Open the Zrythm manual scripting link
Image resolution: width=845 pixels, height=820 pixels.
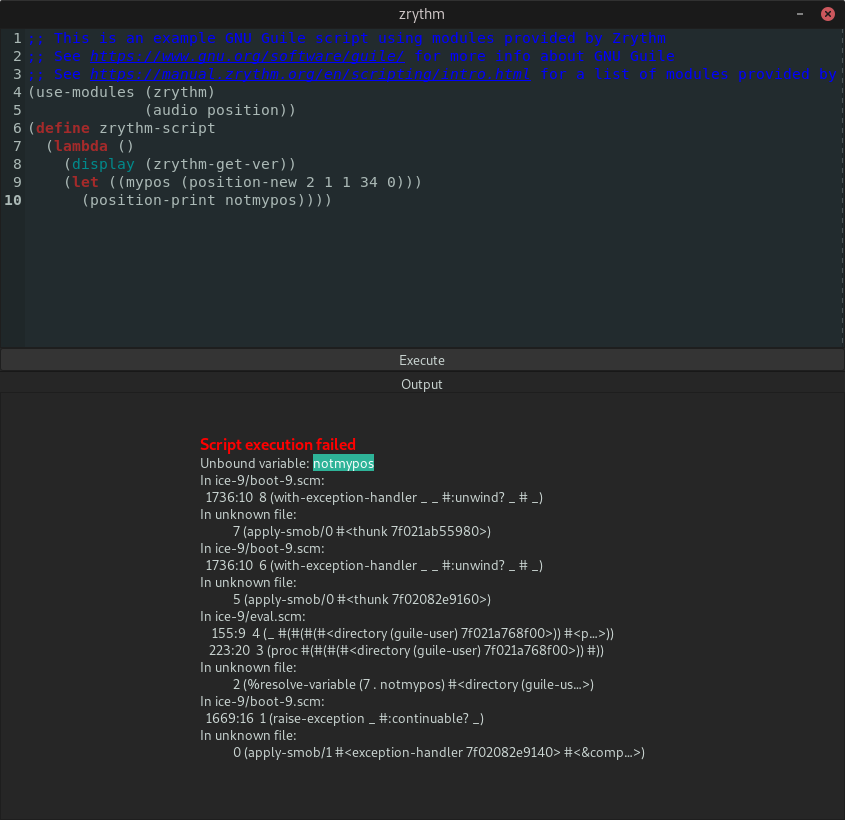(x=310, y=74)
